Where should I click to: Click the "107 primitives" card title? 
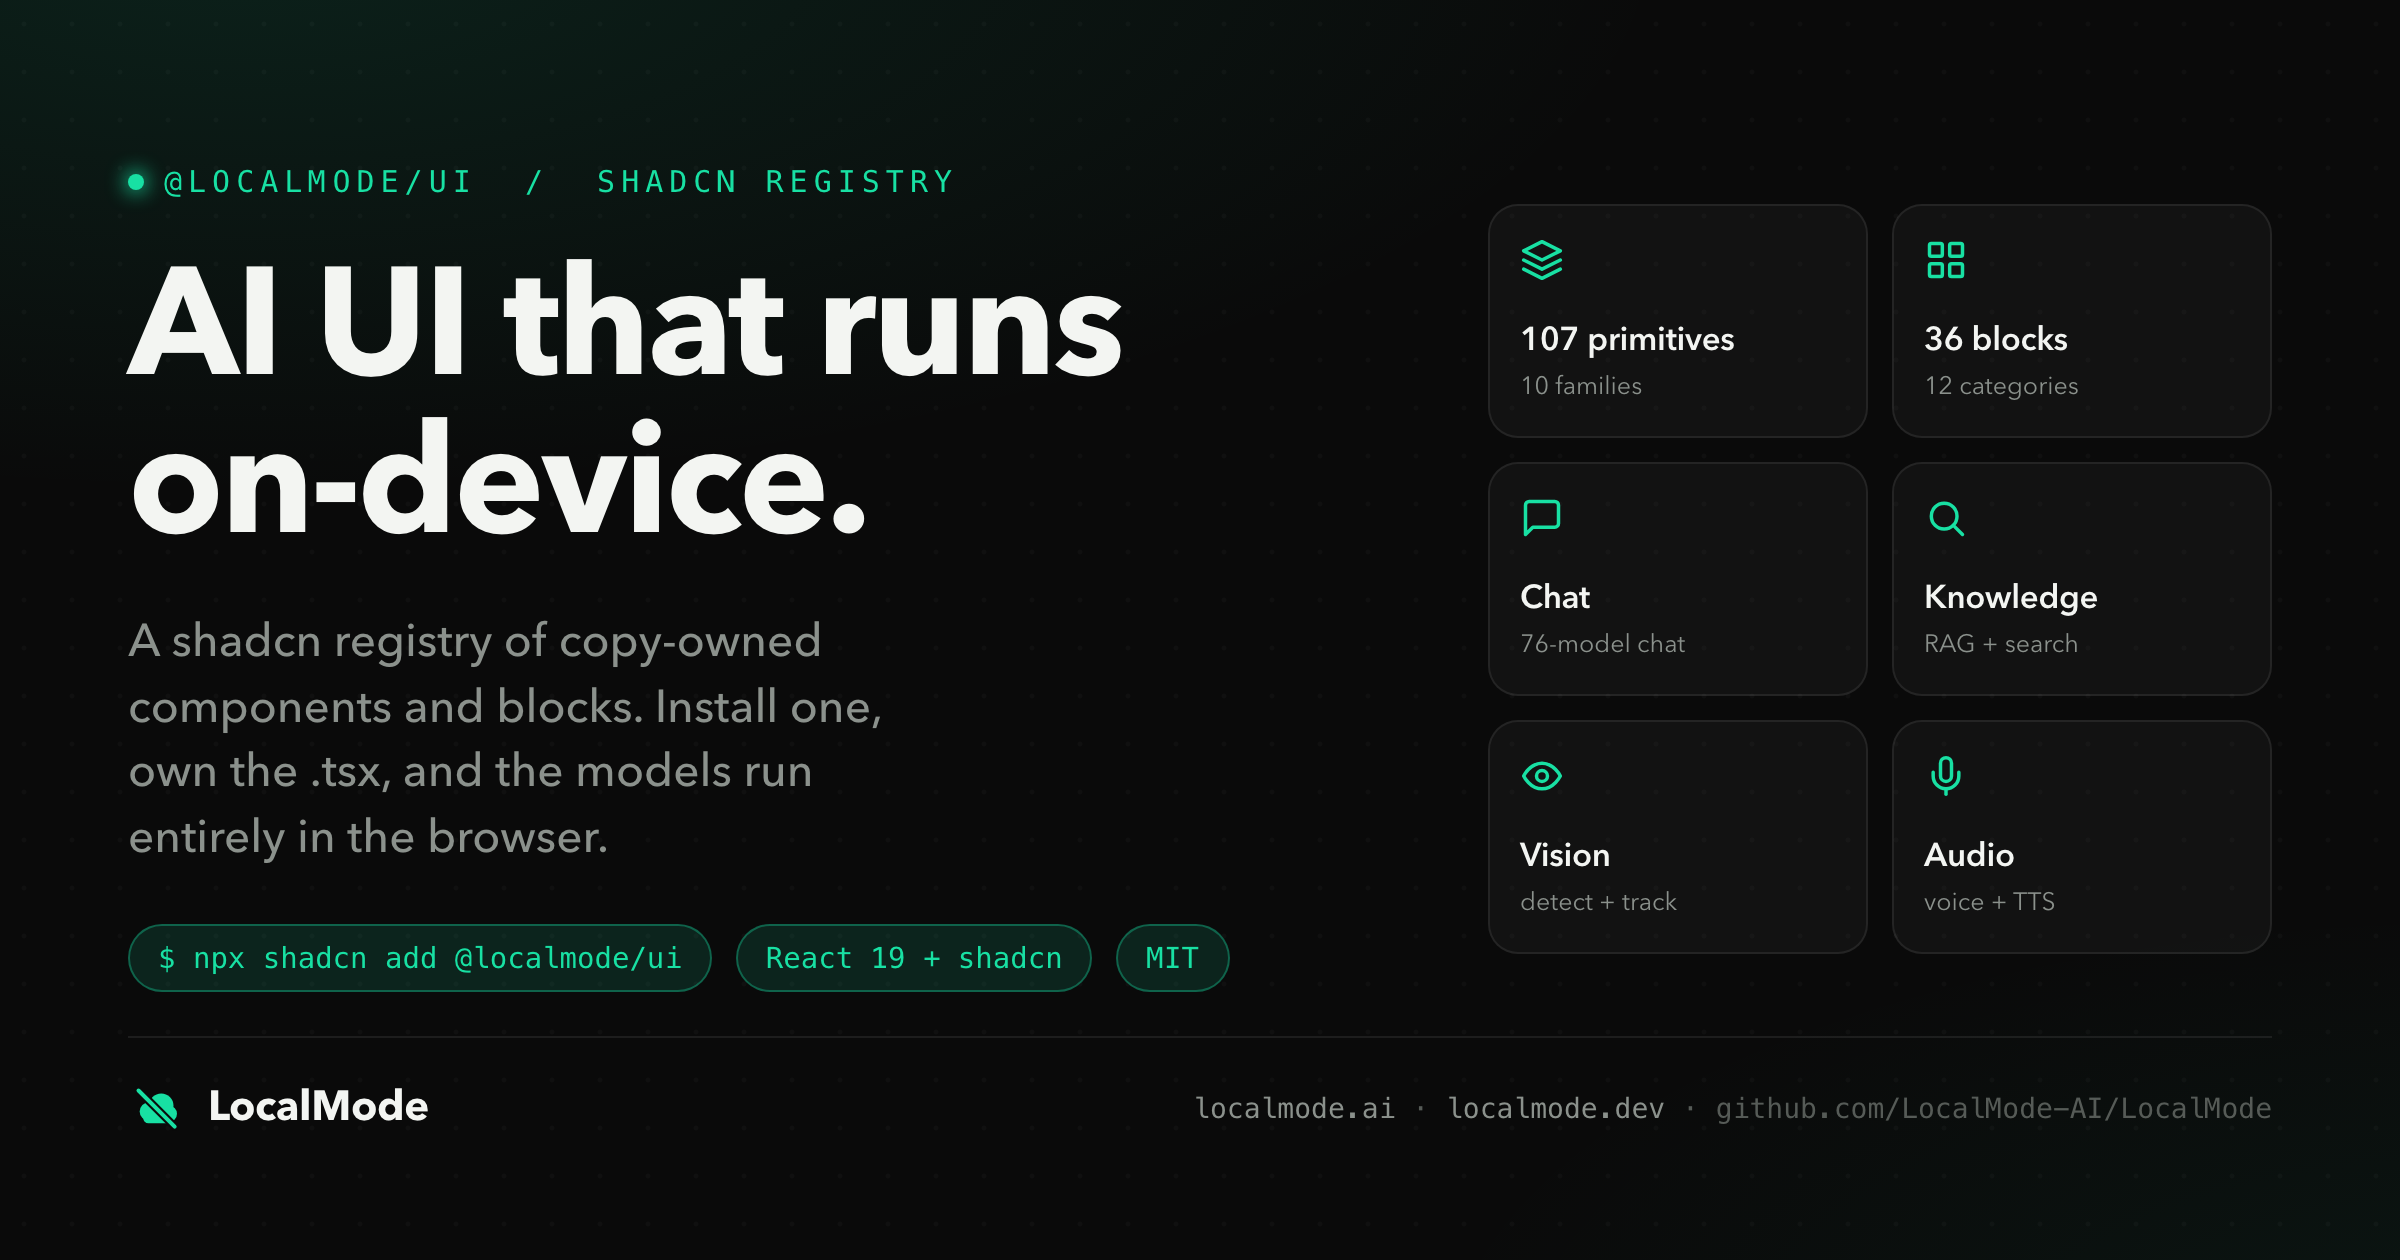[1627, 340]
